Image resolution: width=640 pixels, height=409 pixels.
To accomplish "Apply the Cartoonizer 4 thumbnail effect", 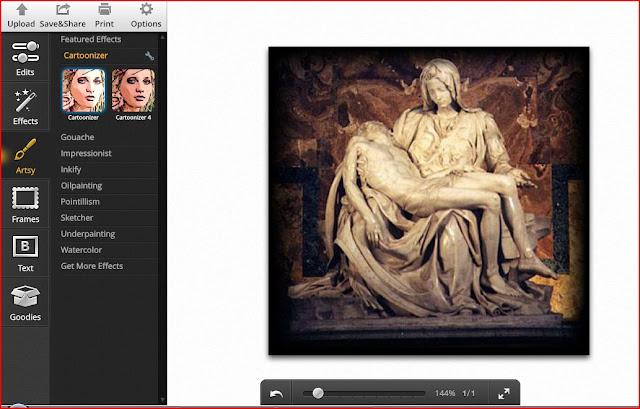I will click(x=133, y=90).
